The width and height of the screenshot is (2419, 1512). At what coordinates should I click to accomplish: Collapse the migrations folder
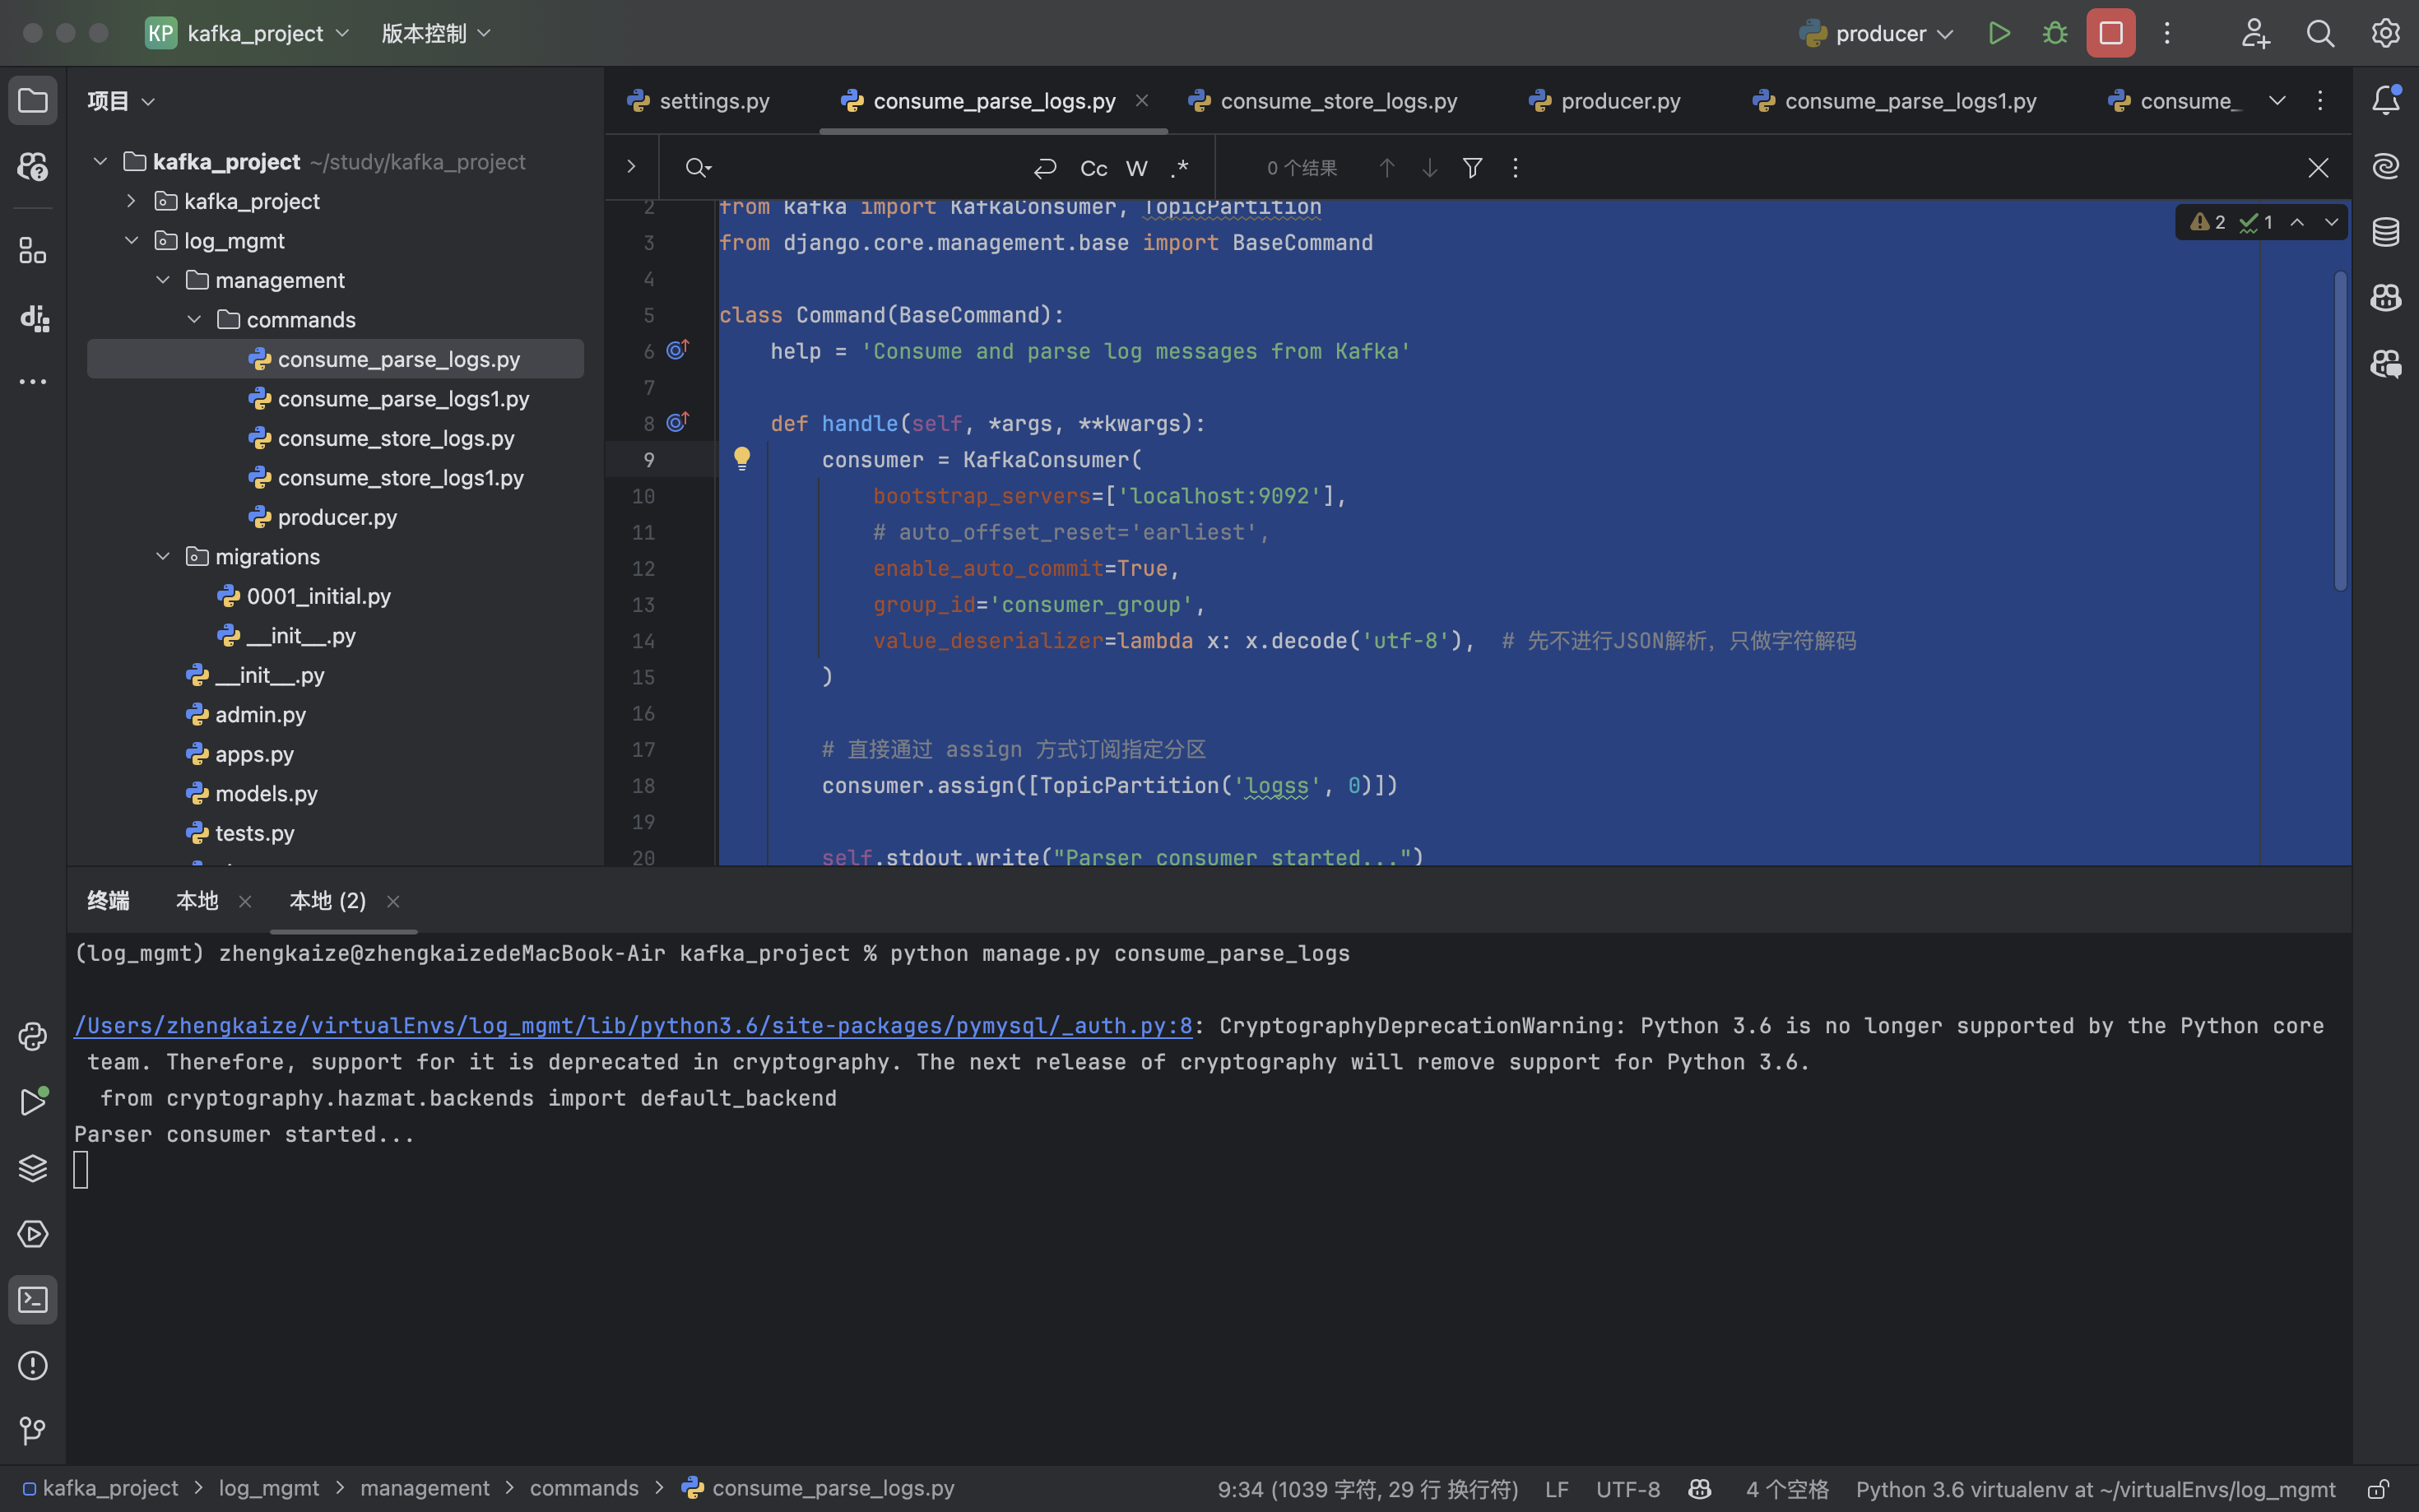pyautogui.click(x=163, y=557)
